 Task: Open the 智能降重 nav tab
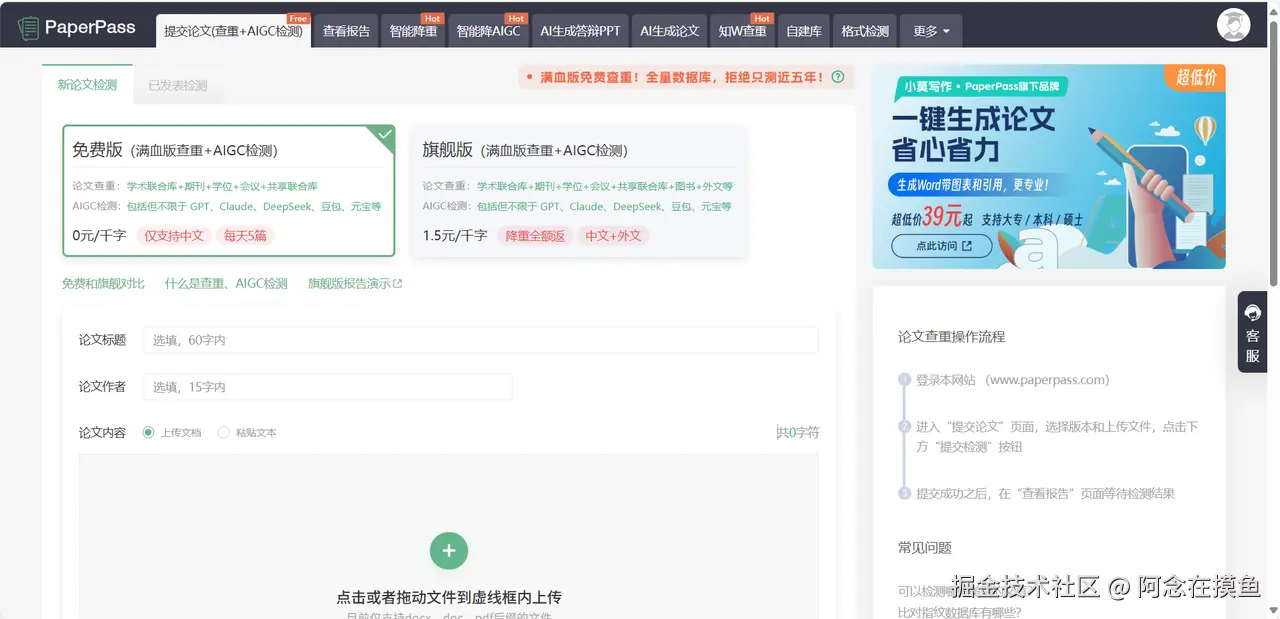413,31
